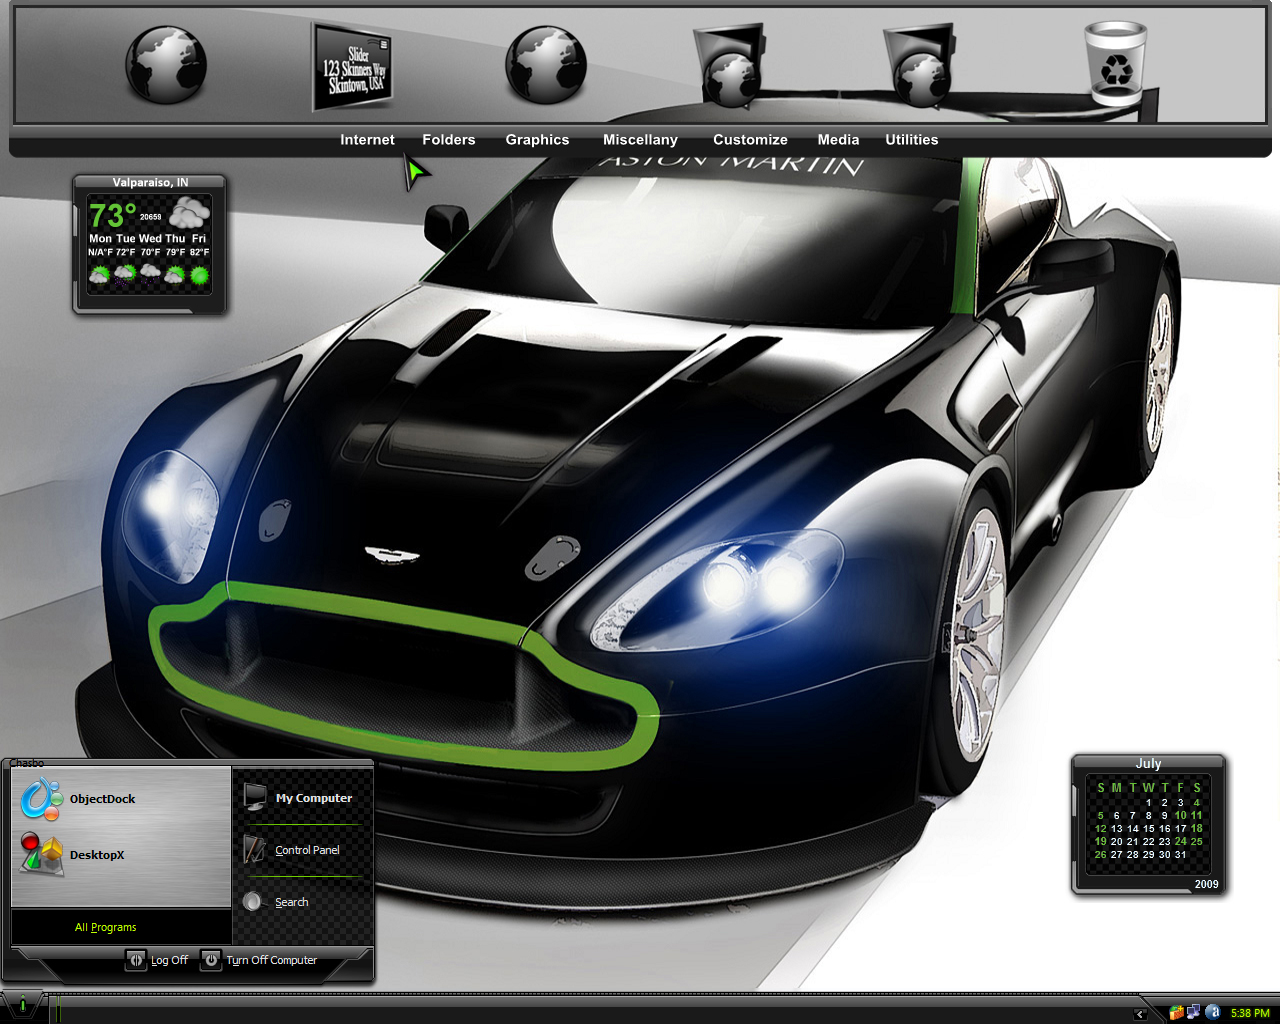Open the blue 'a' tray icon
Image resolution: width=1280 pixels, height=1024 pixels.
tap(1213, 1013)
